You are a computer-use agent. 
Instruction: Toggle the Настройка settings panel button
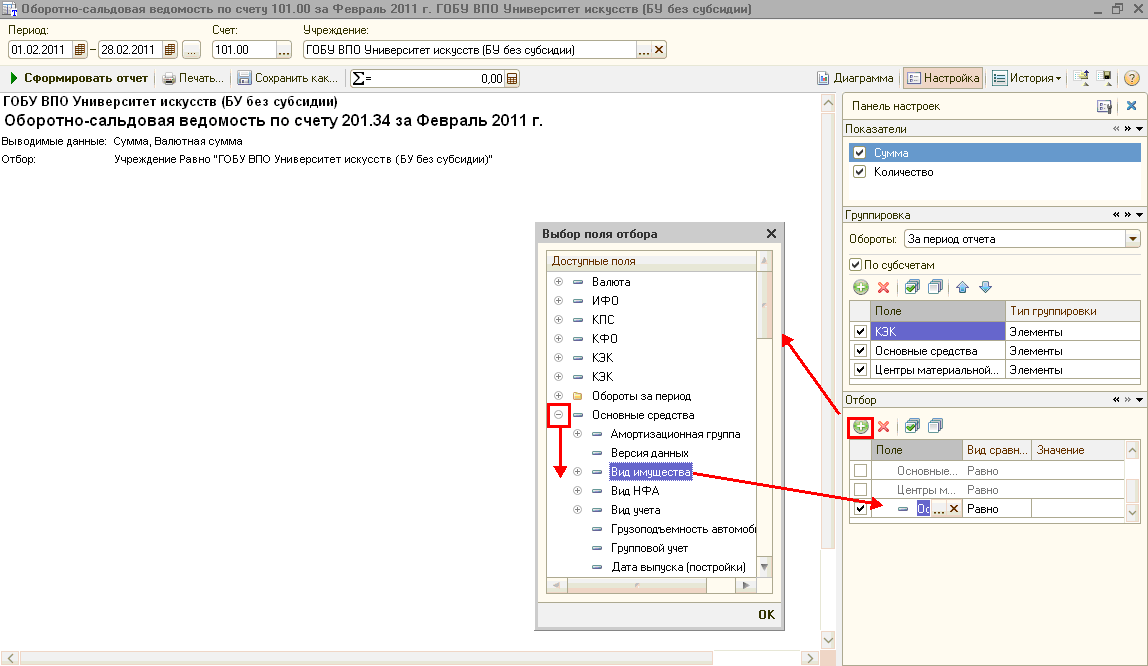pos(942,78)
